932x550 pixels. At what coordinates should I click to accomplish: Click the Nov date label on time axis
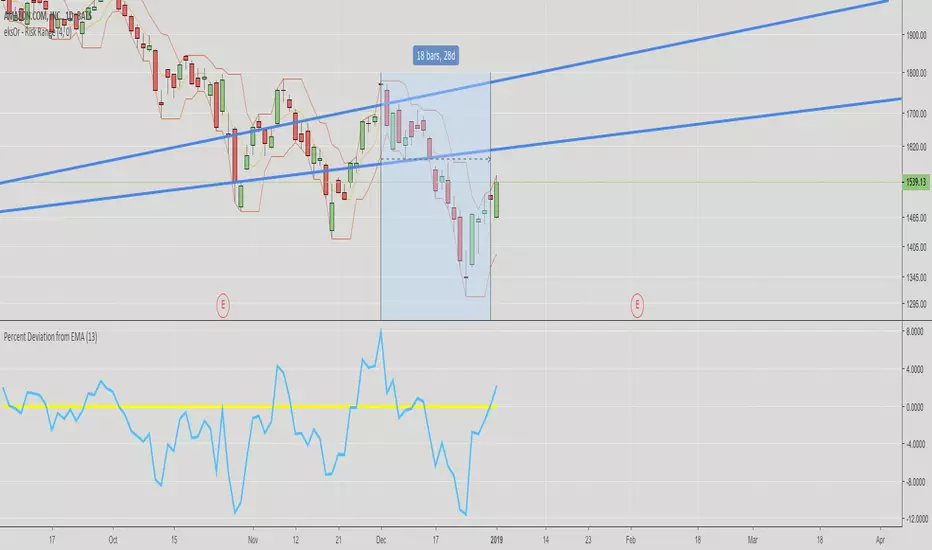[x=253, y=540]
